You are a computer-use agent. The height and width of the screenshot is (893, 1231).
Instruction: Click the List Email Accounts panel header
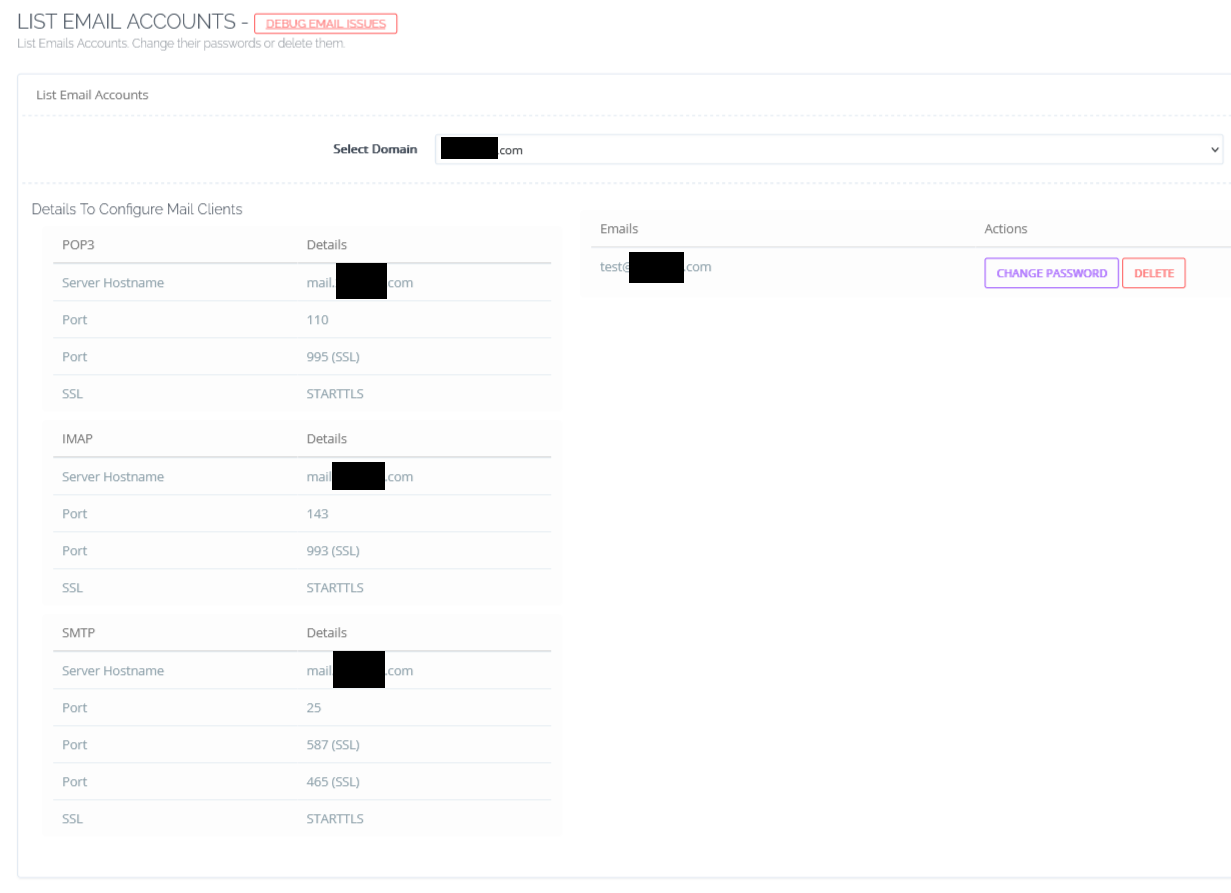click(x=92, y=95)
